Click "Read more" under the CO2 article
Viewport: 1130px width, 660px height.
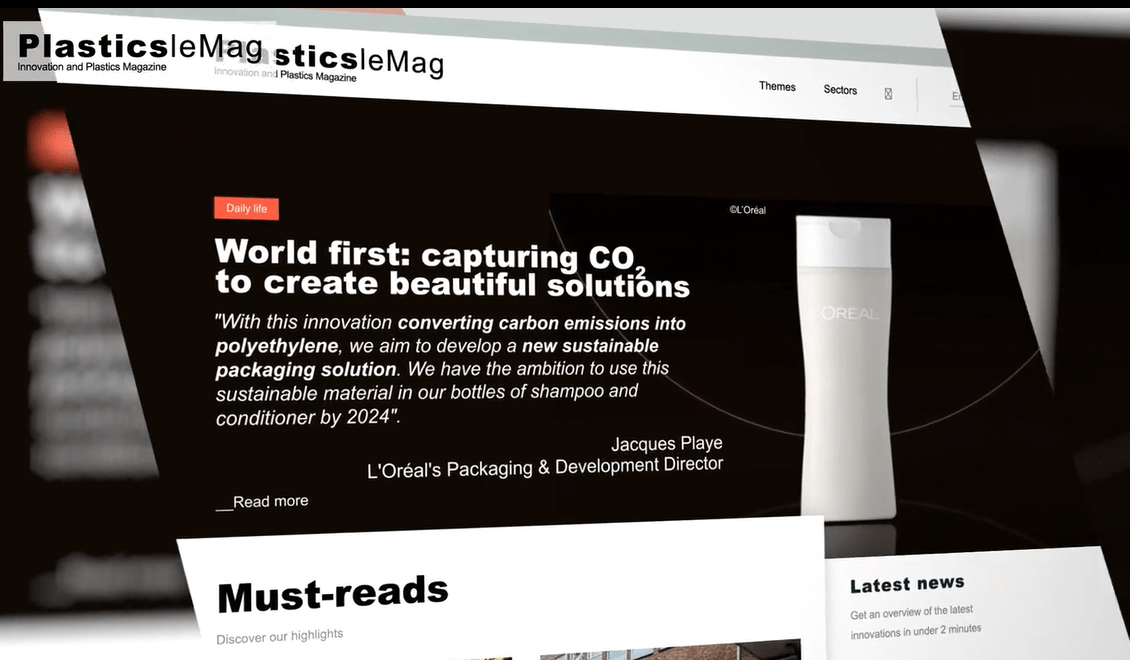(x=270, y=500)
